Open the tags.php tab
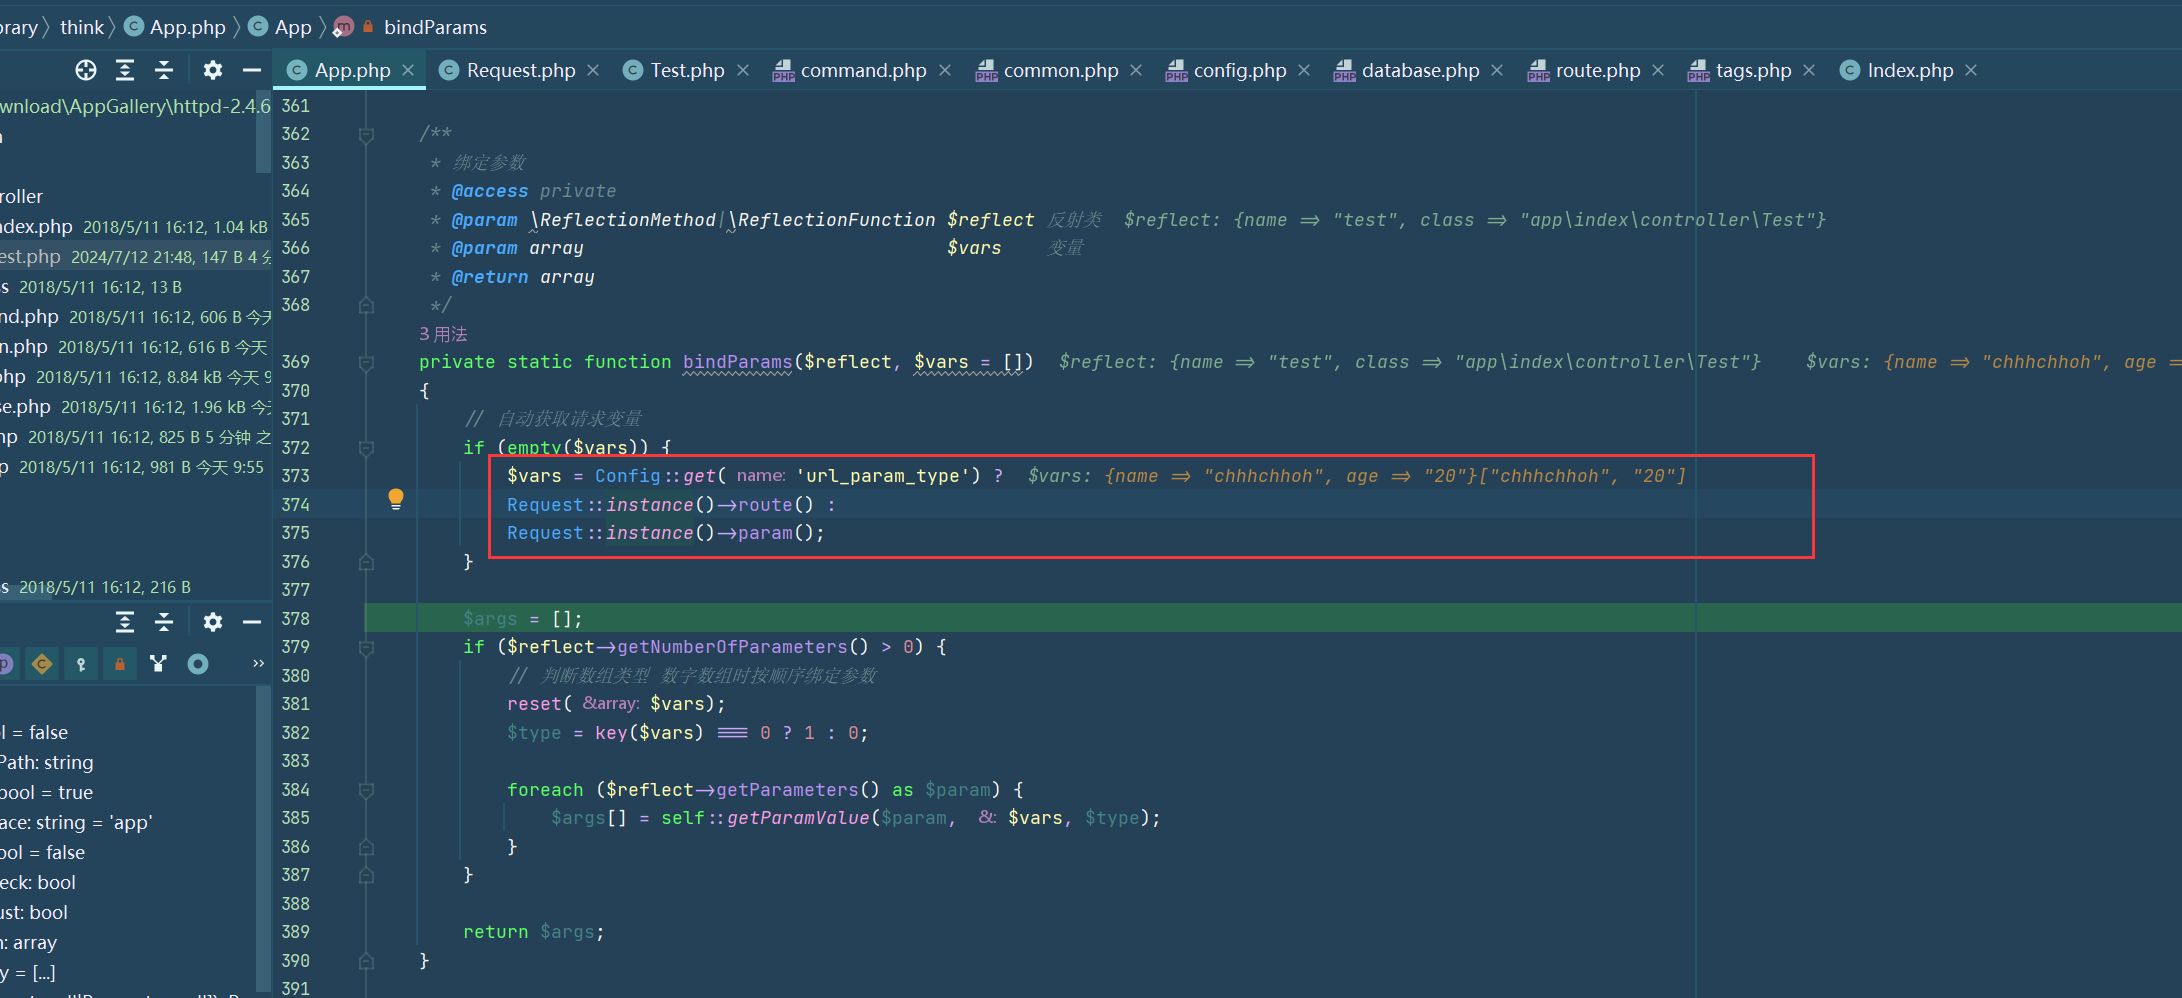 click(1753, 70)
